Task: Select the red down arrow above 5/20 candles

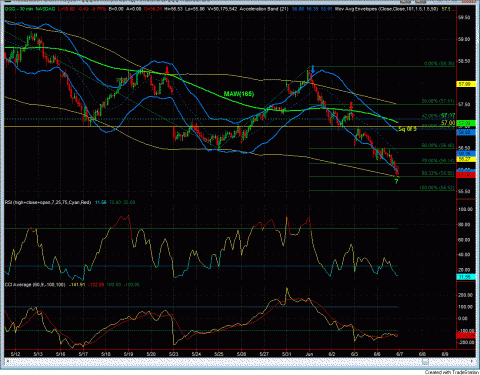Action: pyautogui.click(x=167, y=70)
